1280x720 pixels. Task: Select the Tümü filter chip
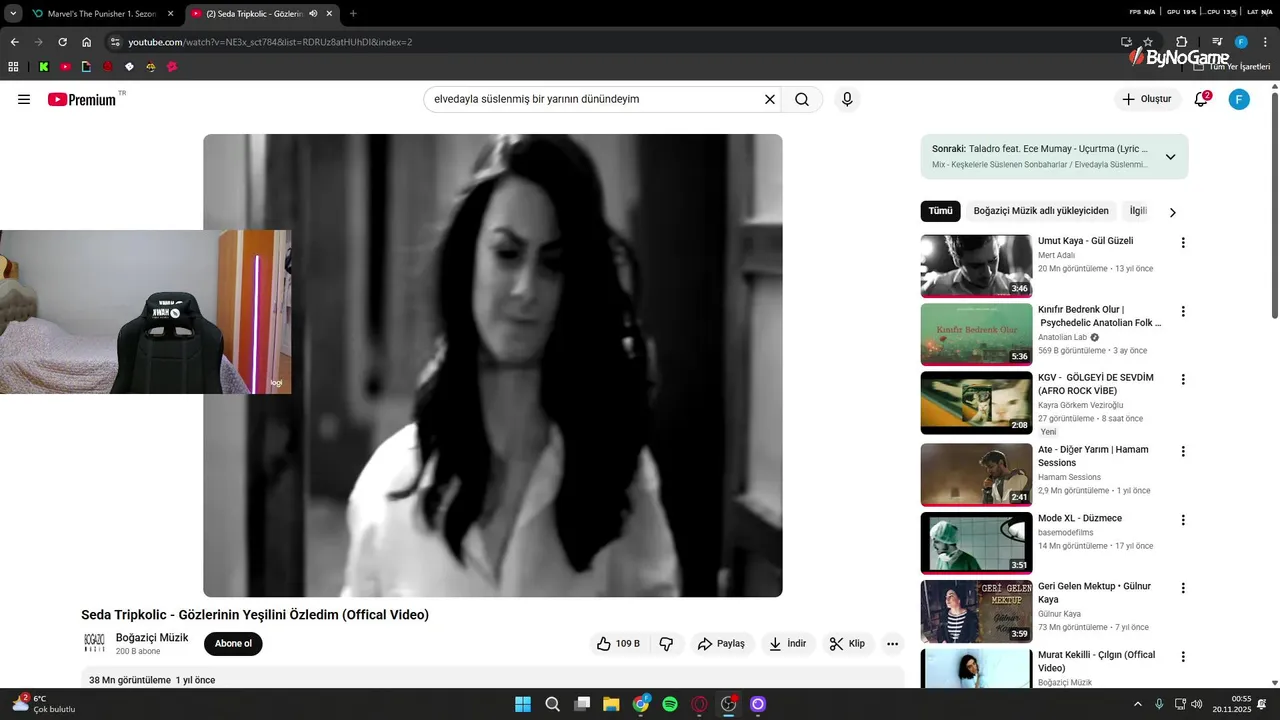(940, 211)
